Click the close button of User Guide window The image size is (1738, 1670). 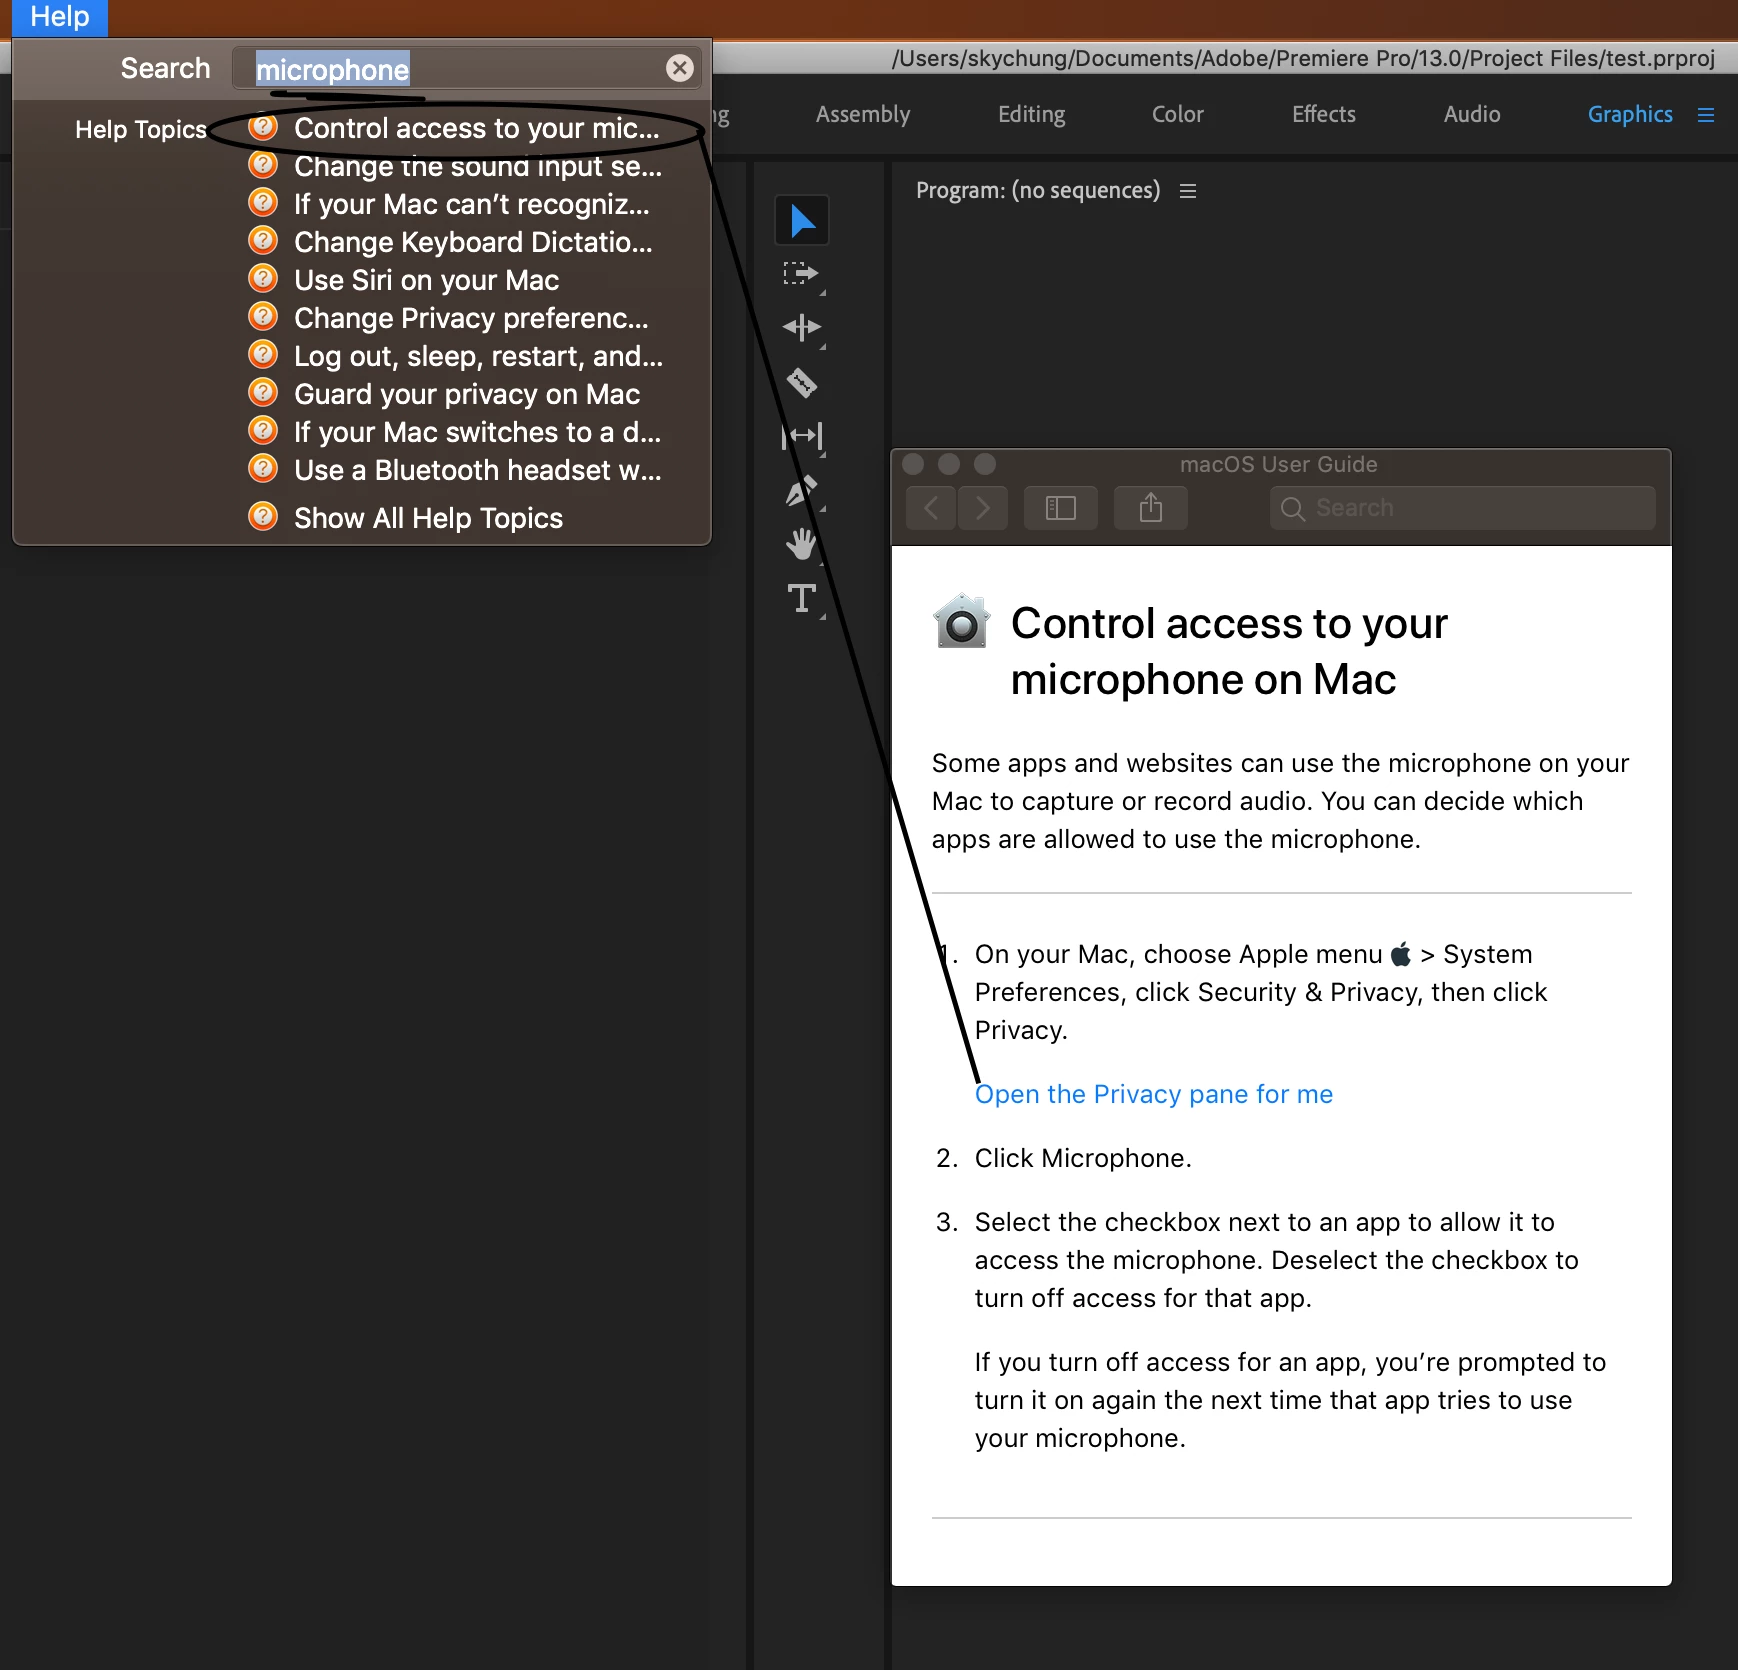pos(913,464)
